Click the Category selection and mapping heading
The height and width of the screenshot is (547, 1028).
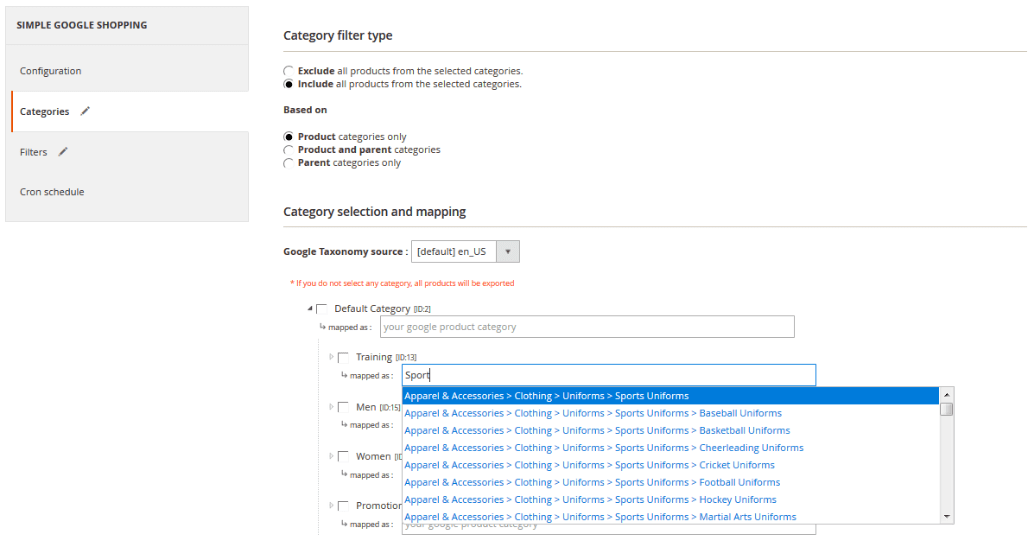(x=374, y=212)
